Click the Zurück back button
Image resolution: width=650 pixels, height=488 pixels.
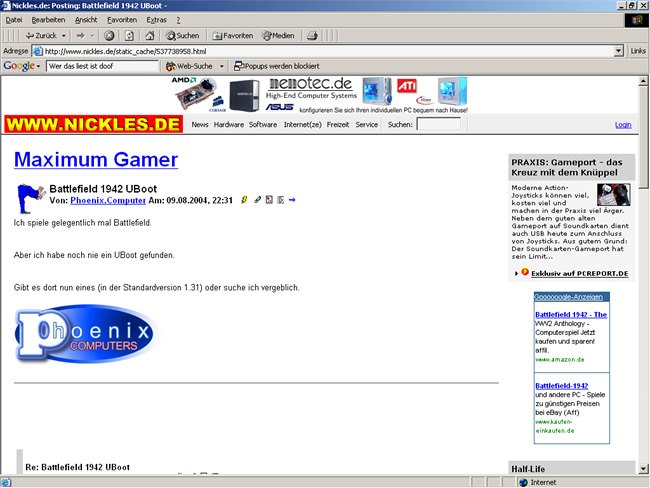41,36
